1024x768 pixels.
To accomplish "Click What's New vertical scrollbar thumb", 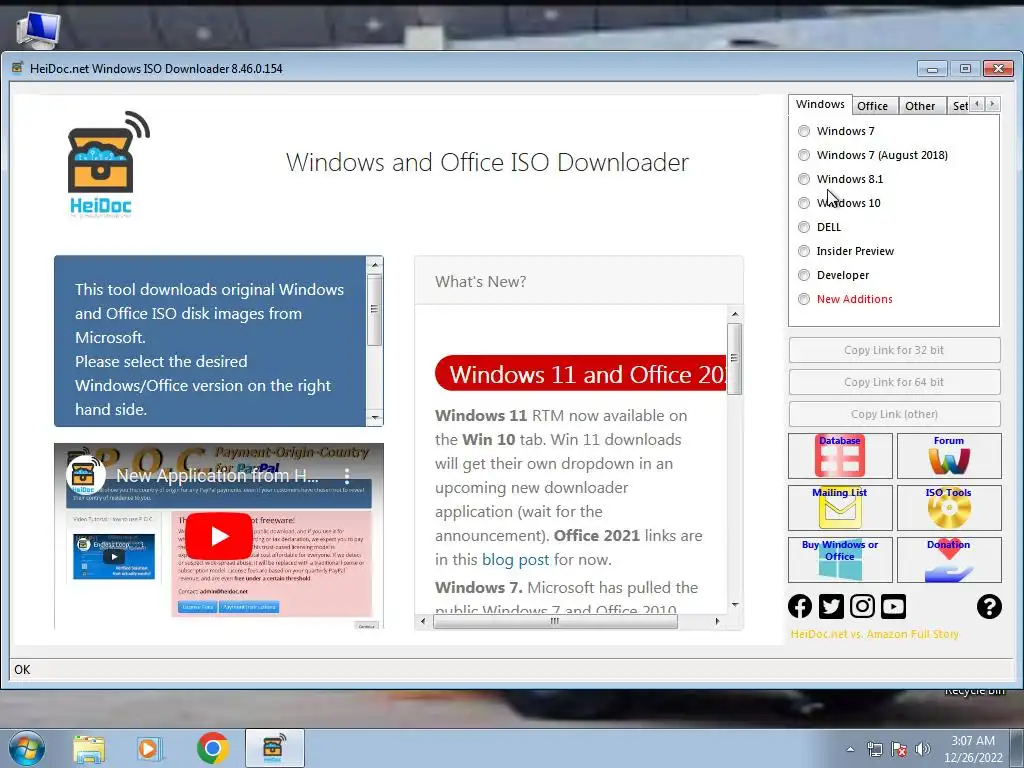I will [735, 359].
